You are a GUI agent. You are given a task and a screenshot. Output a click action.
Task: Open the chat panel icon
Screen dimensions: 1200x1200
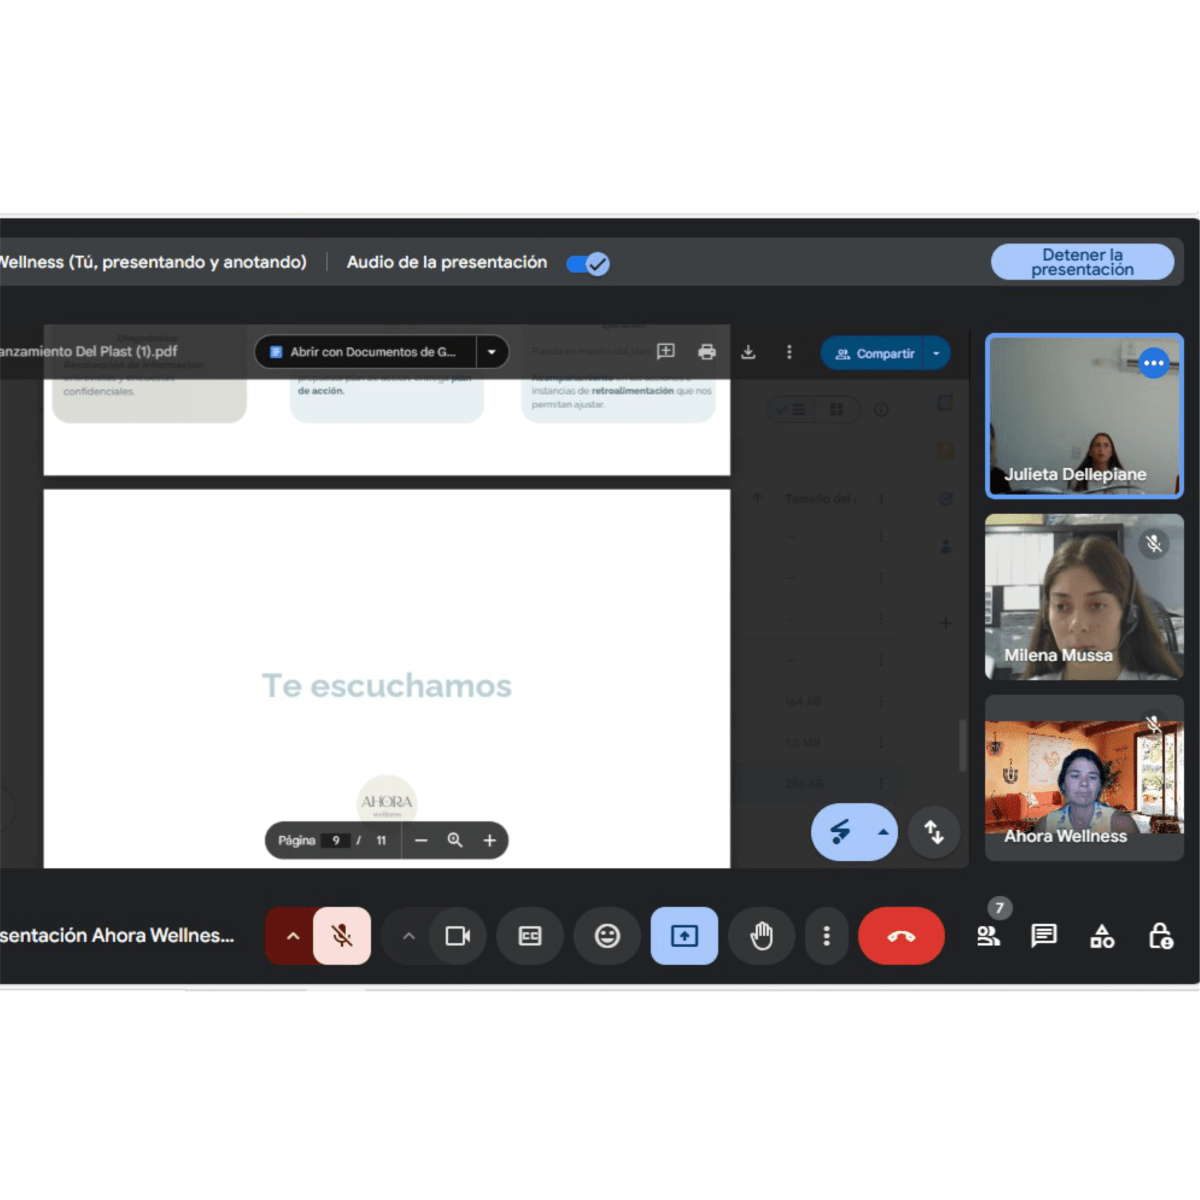(1044, 936)
